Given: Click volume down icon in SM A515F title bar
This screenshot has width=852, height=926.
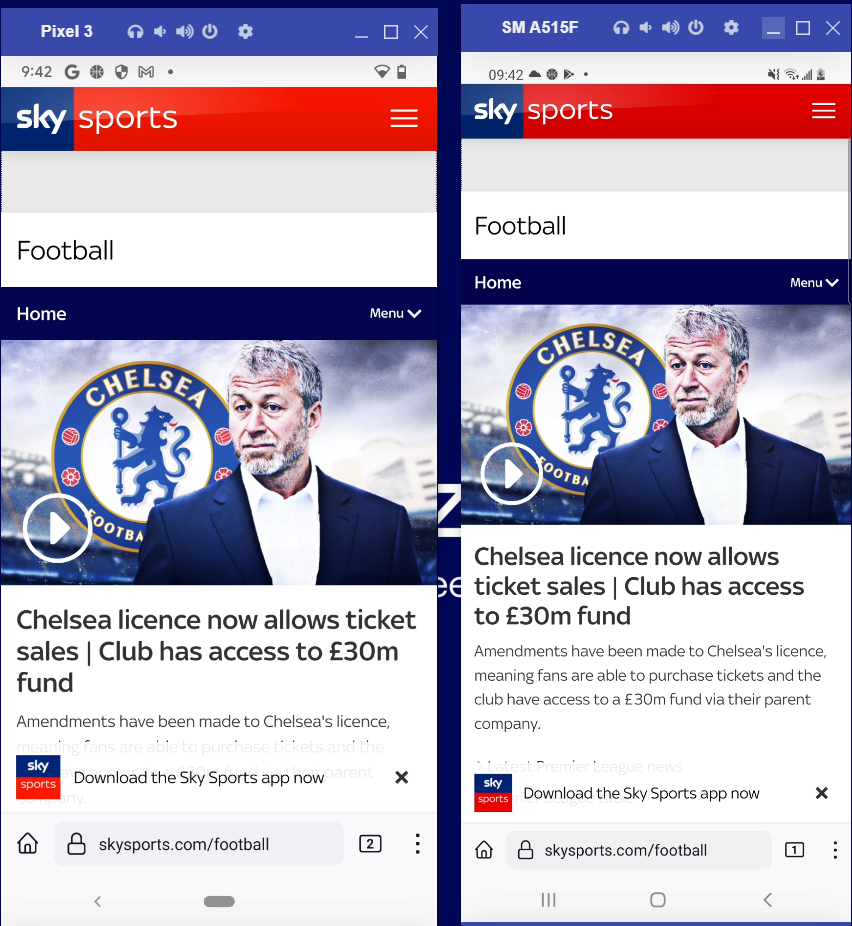Looking at the screenshot, I should [x=646, y=27].
